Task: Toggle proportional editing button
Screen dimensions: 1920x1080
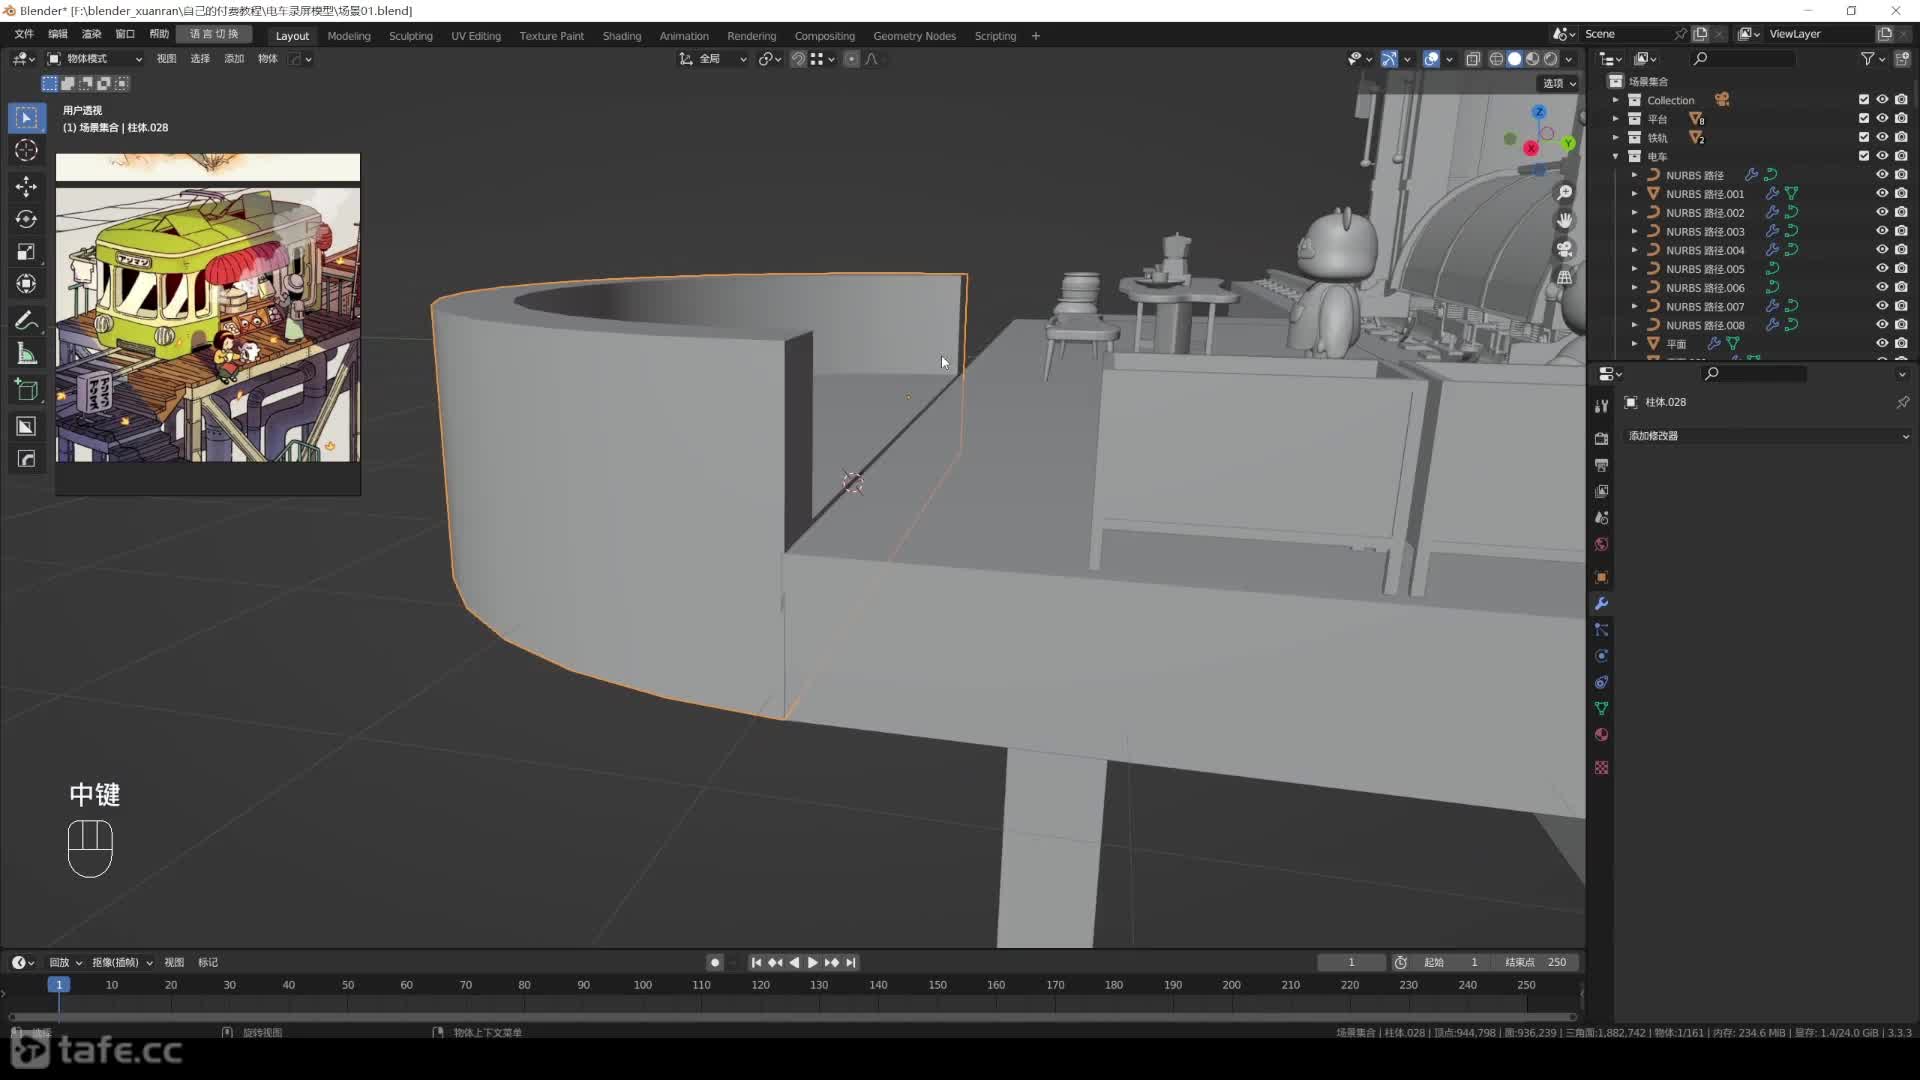Action: (x=851, y=59)
